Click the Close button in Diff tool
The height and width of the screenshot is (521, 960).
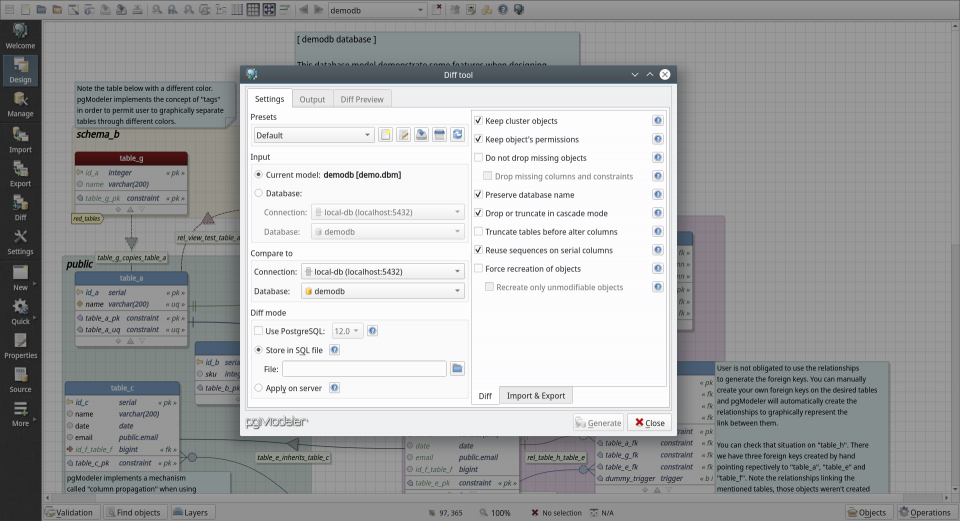(x=648, y=423)
